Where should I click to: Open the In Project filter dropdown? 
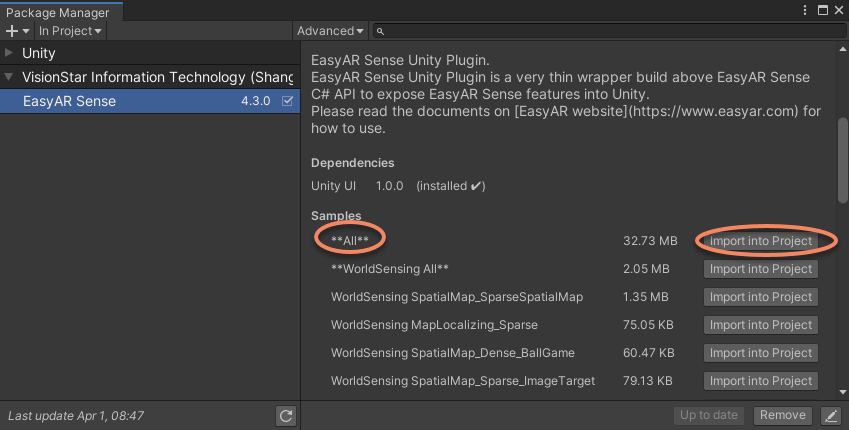click(x=70, y=31)
